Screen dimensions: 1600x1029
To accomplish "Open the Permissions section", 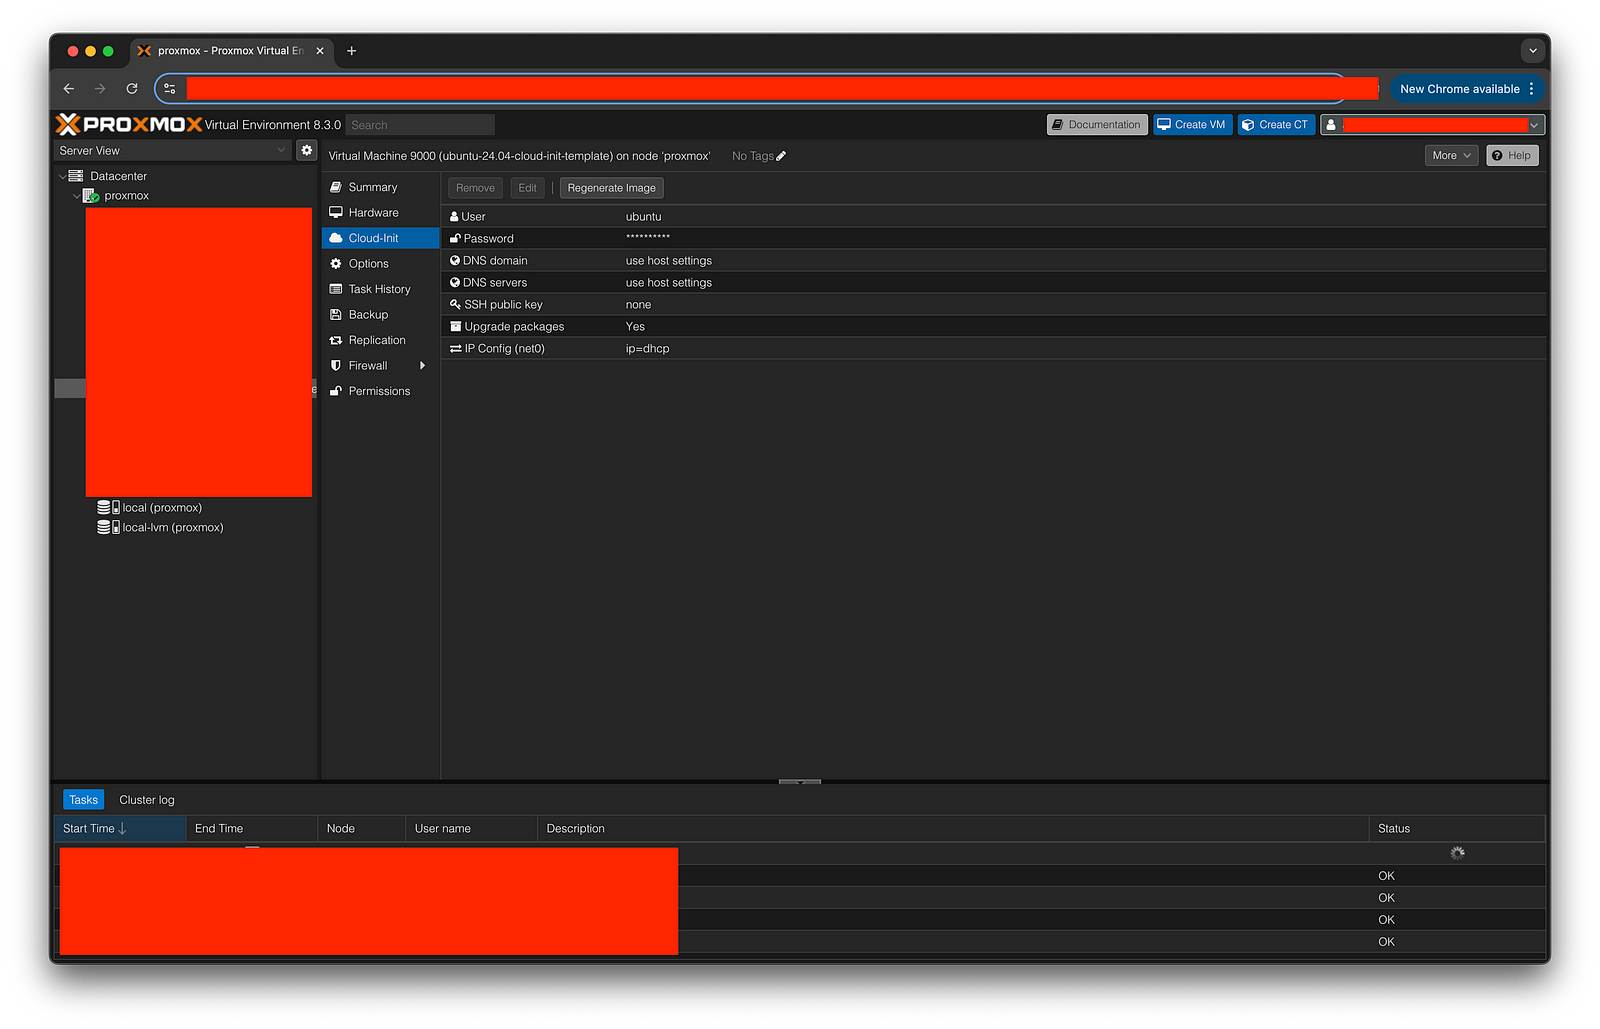I will 380,391.
